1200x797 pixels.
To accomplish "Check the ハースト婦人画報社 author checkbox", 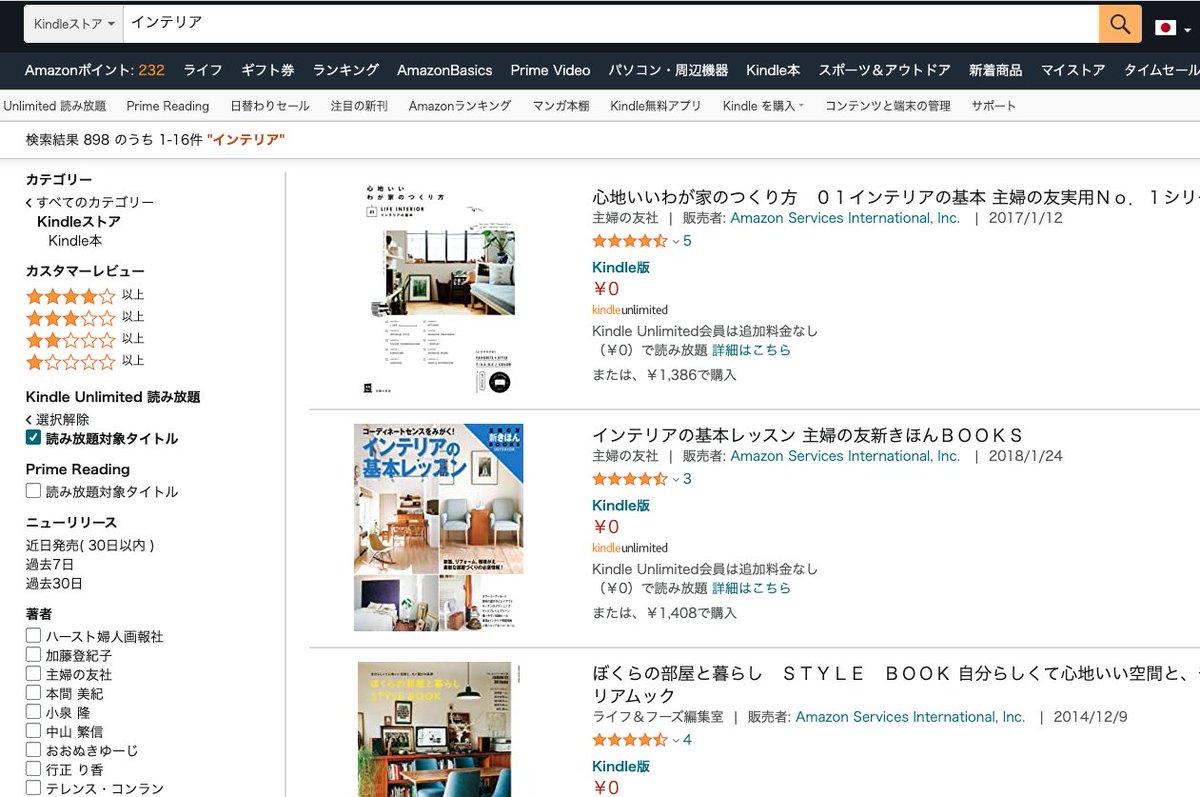I will (x=33, y=636).
